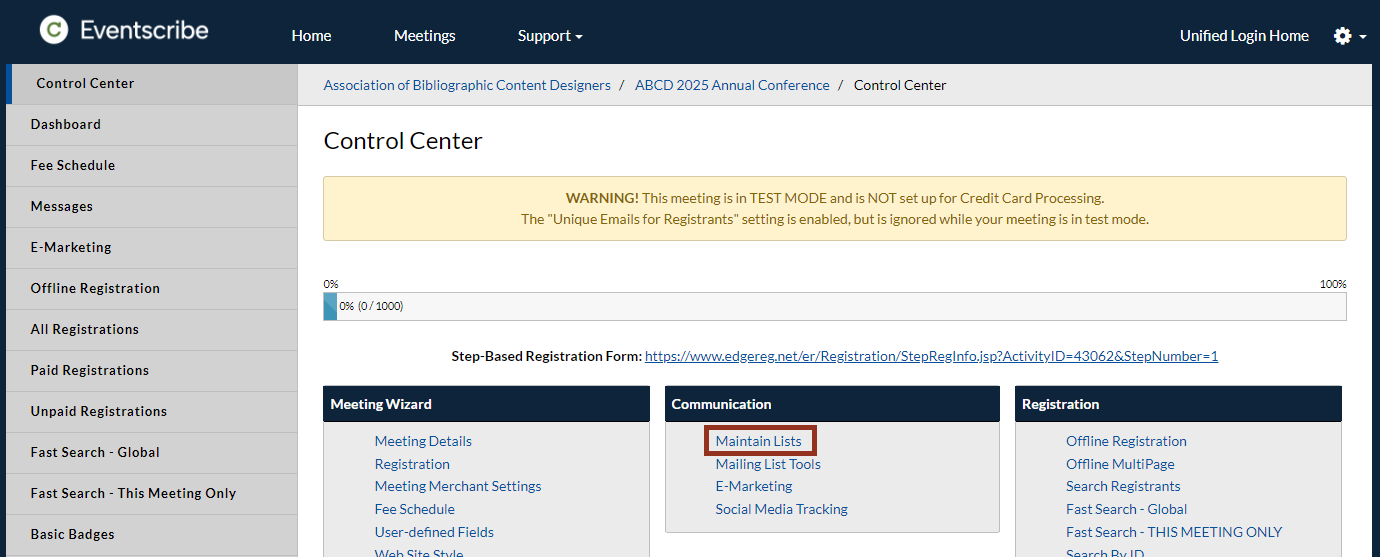
Task: Open All Registrations in the sidebar
Action: 152,330
